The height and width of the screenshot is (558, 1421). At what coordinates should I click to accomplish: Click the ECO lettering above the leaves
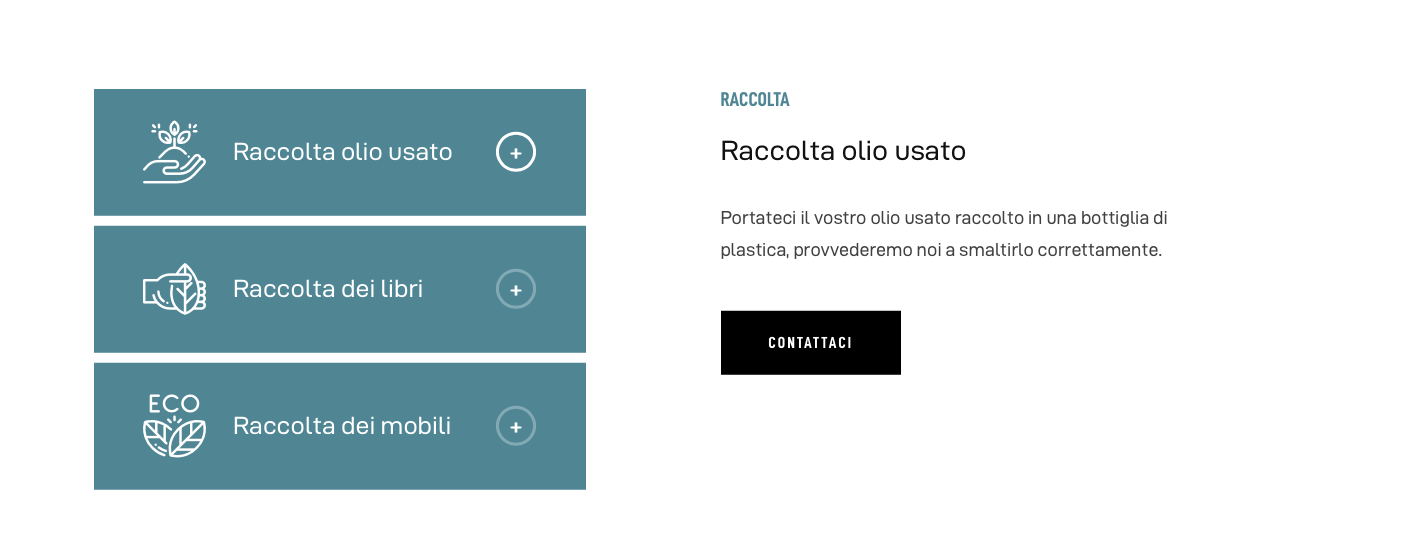pyautogui.click(x=174, y=404)
